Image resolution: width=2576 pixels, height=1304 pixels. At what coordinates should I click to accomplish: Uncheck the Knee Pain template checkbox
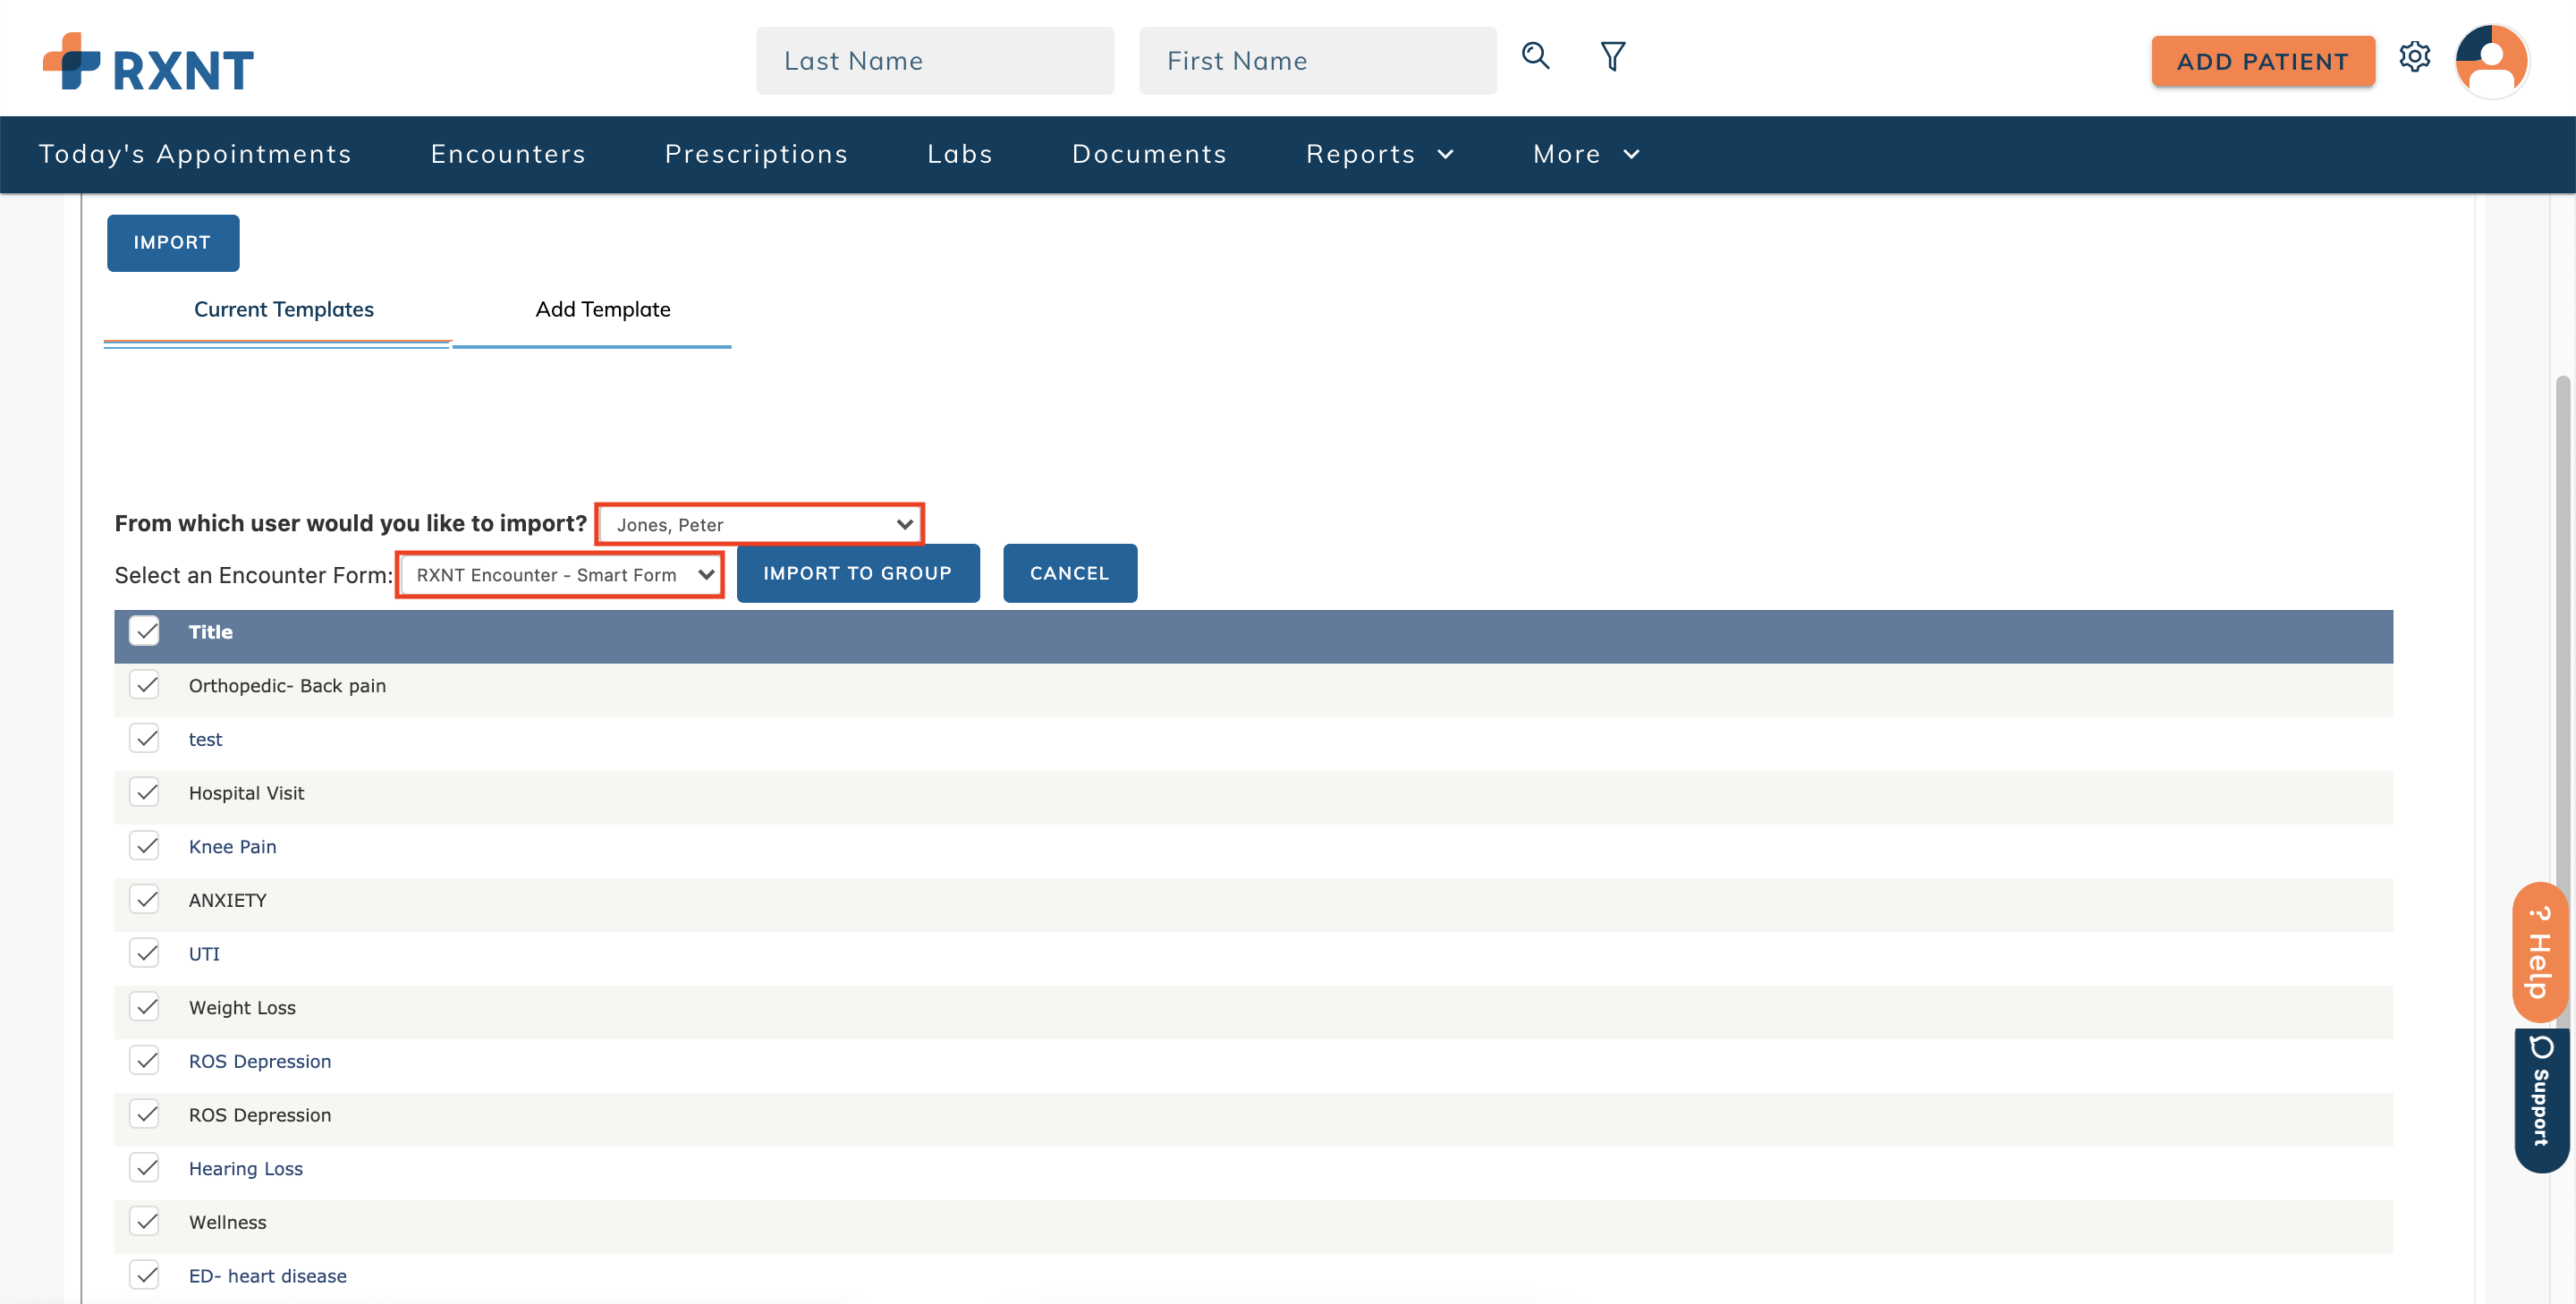[145, 846]
